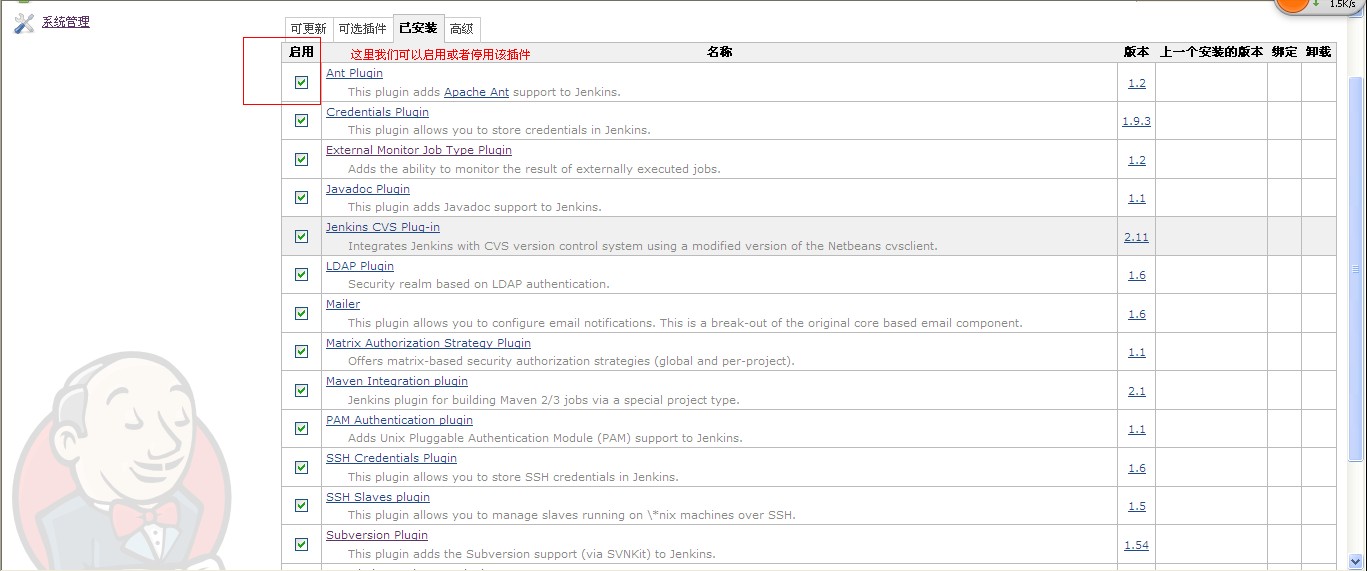The image size is (1367, 571).
Task: Open the PAM Authentication plugin link
Action: click(399, 420)
